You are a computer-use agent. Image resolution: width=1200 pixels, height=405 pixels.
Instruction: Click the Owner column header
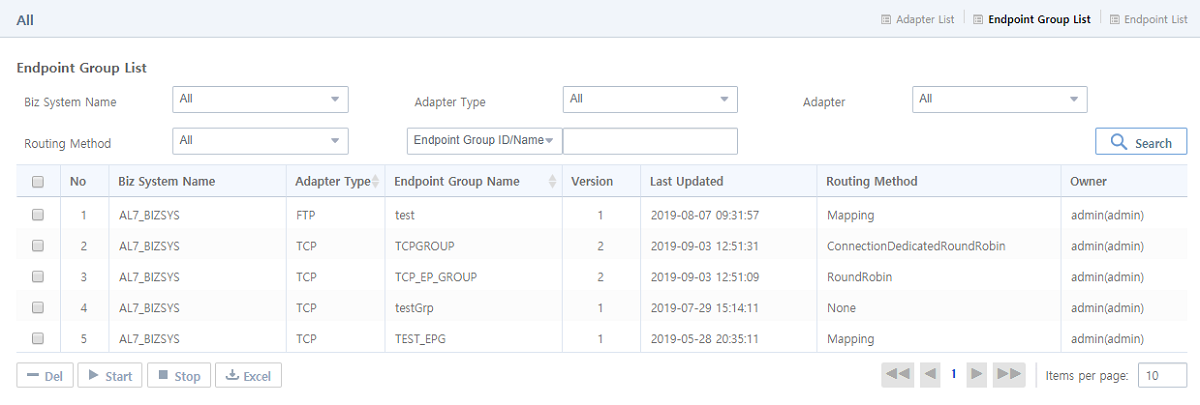click(1088, 182)
